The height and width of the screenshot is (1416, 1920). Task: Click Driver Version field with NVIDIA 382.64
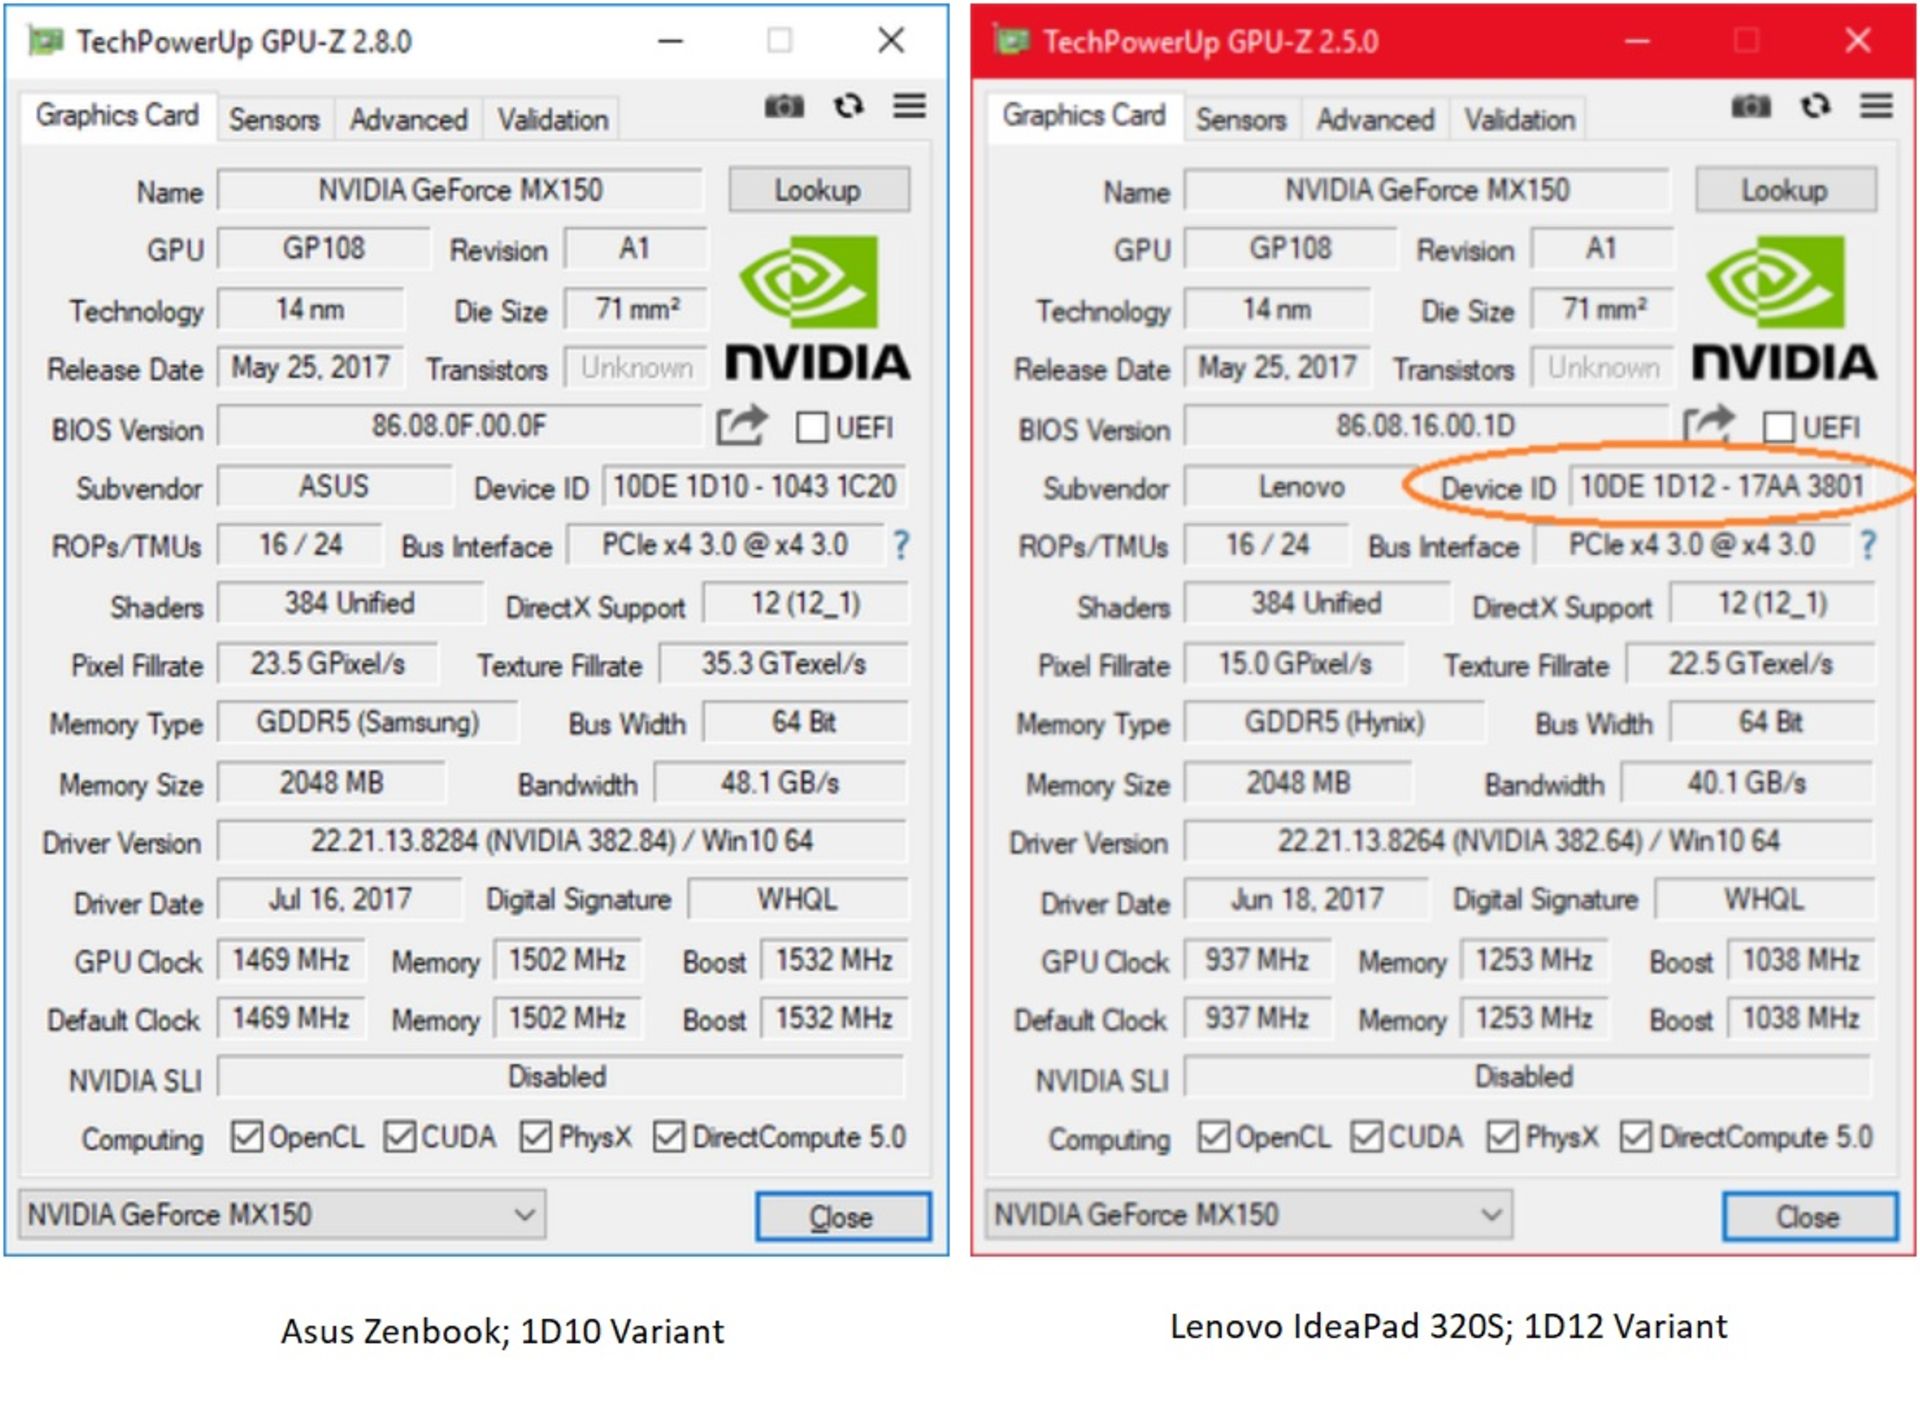[1529, 841]
